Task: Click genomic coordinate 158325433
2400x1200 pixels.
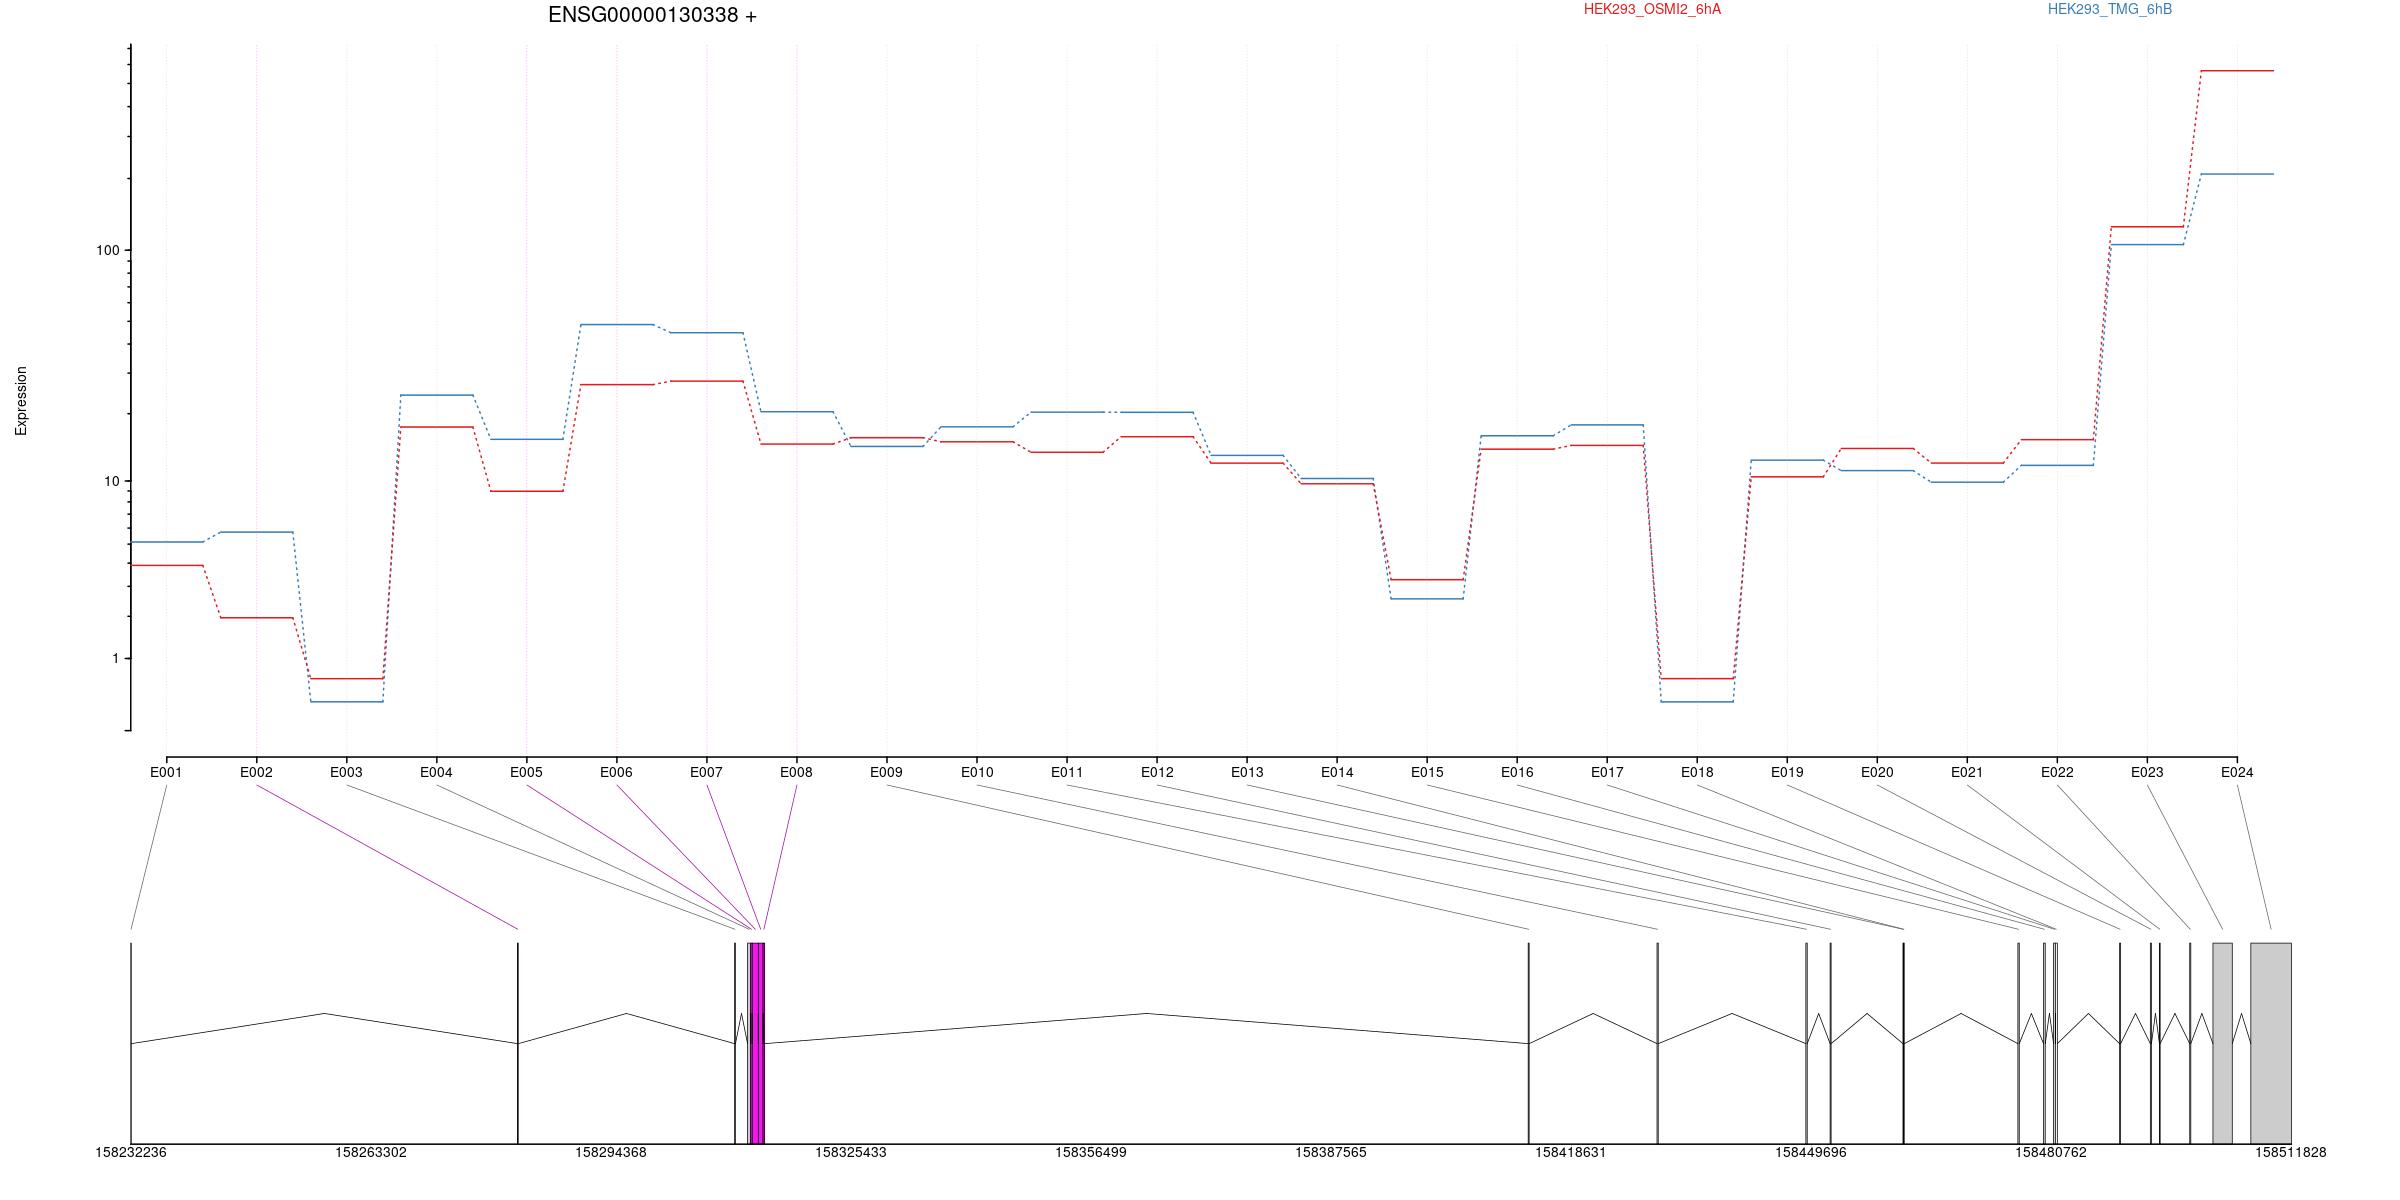Action: click(851, 1152)
